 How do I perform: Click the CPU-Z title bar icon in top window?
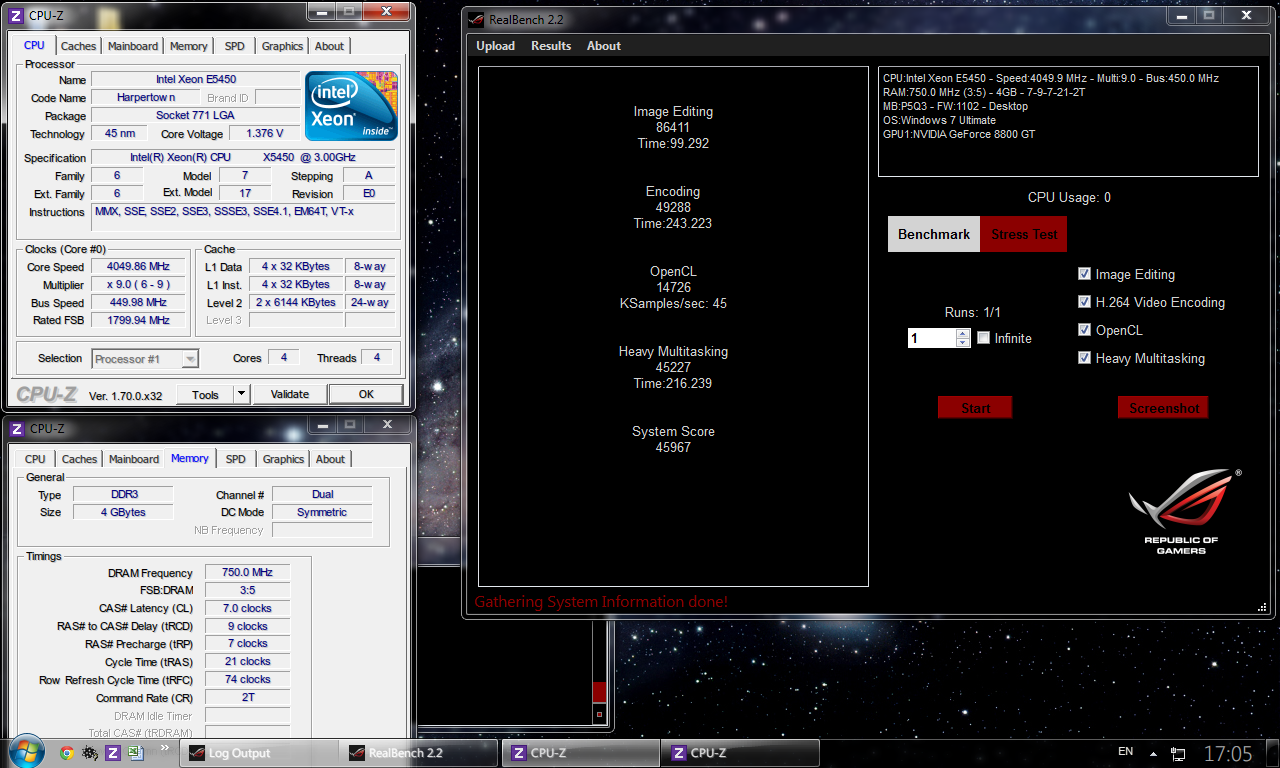click(x=17, y=15)
